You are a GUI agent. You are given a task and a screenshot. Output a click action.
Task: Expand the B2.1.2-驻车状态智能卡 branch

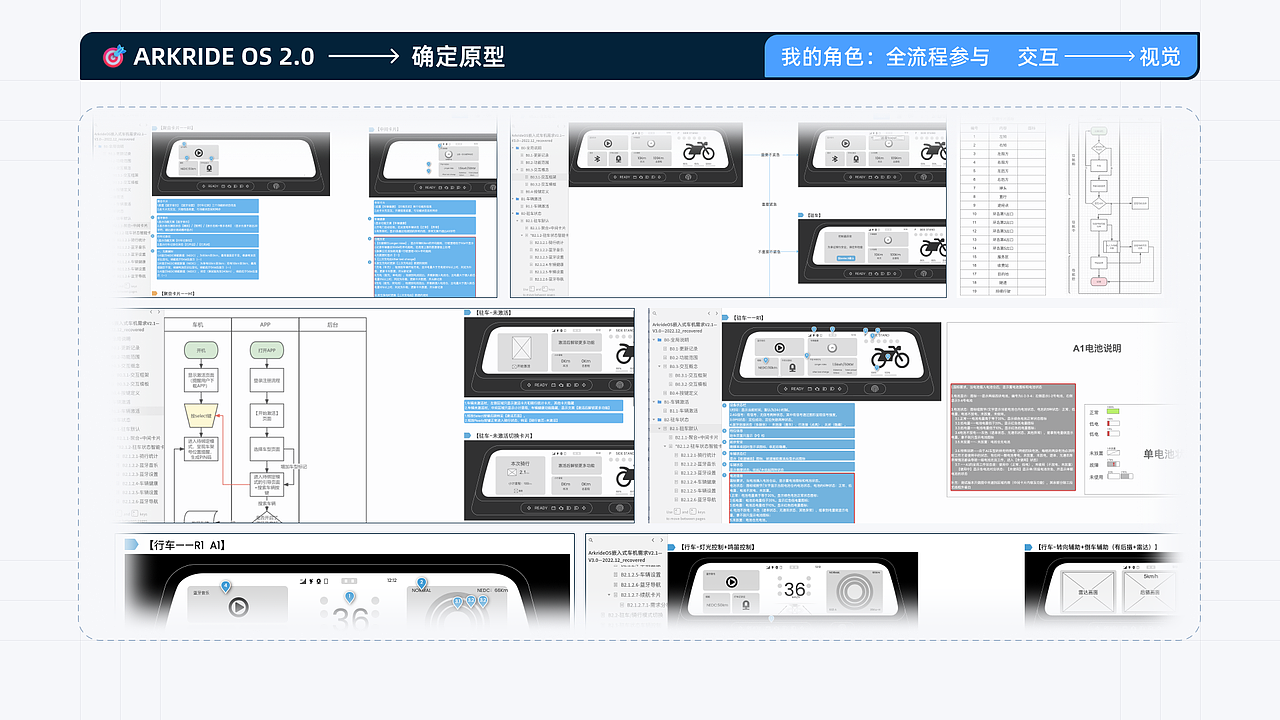pyautogui.click(x=665, y=446)
